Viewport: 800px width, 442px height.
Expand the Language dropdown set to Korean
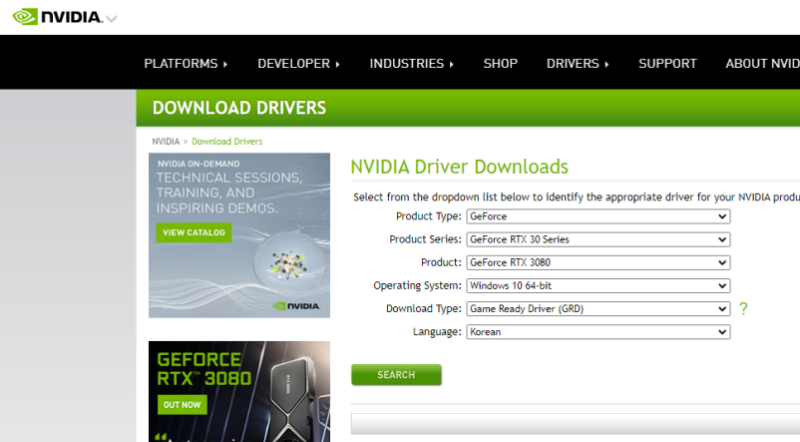click(x=598, y=332)
